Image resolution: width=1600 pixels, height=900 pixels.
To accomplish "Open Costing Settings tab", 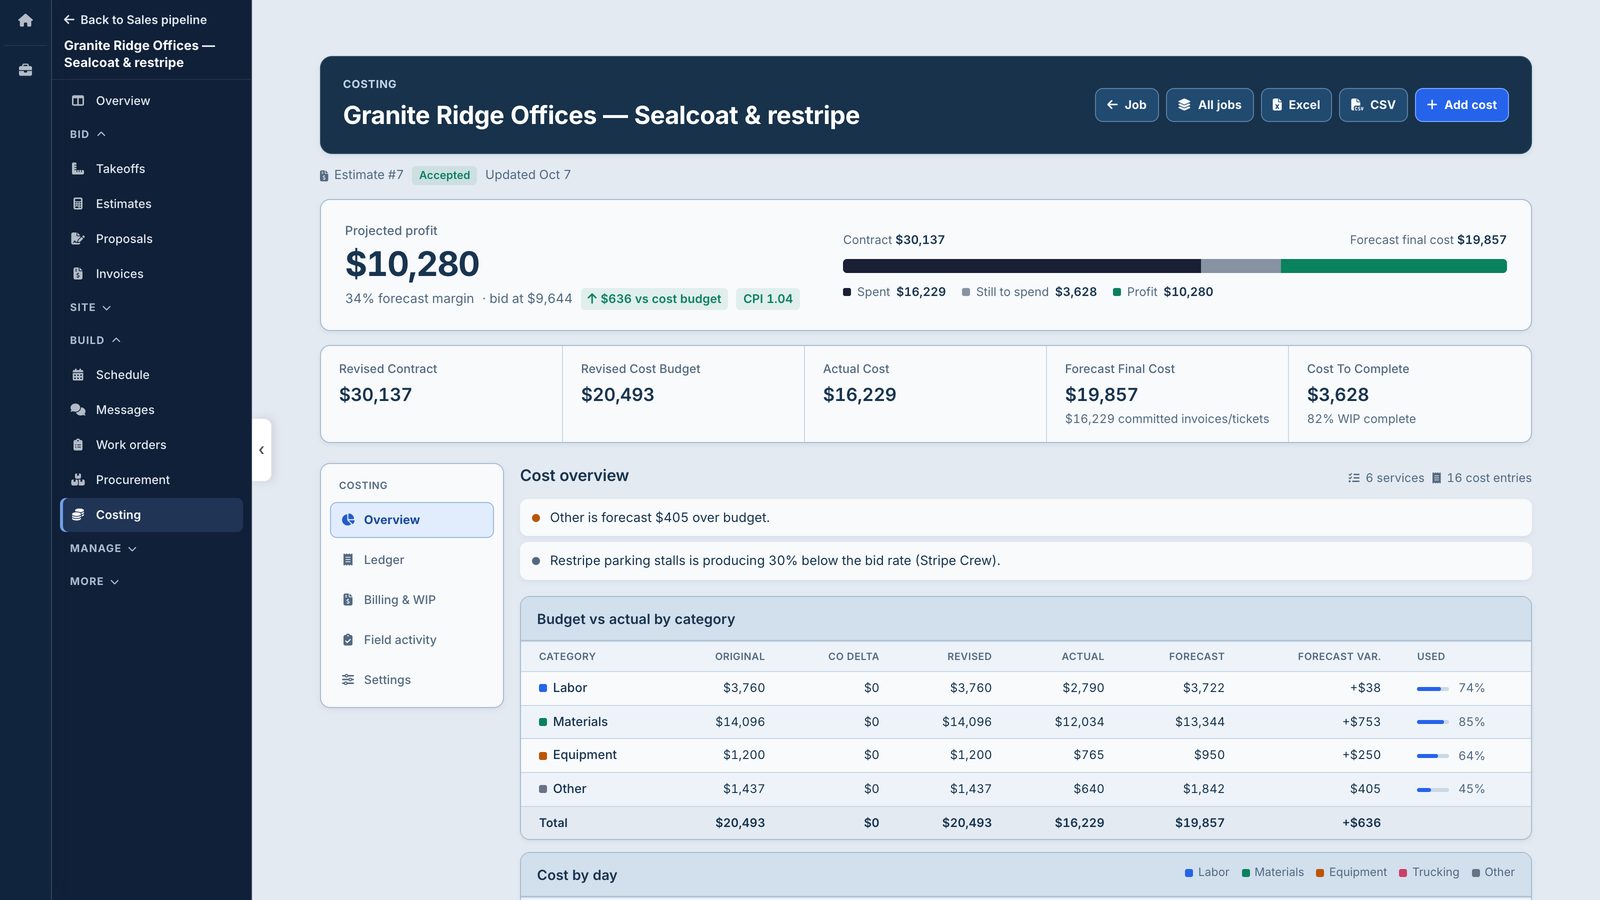I will point(412,680).
